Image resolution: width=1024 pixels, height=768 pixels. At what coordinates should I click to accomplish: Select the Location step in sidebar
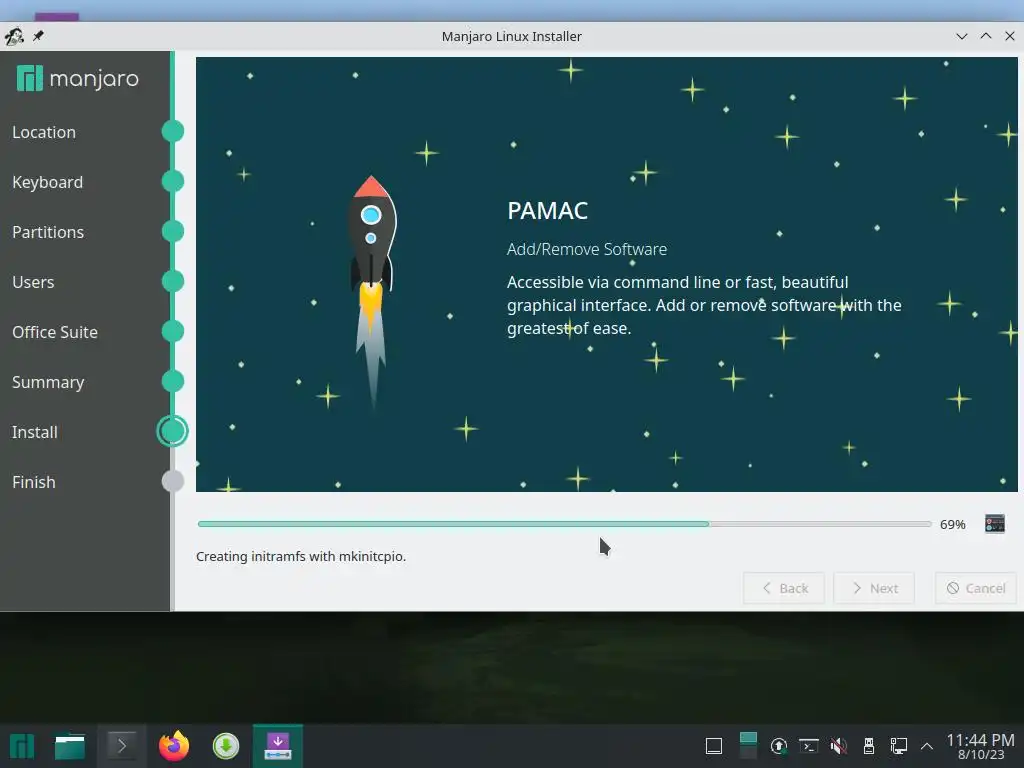(44, 132)
